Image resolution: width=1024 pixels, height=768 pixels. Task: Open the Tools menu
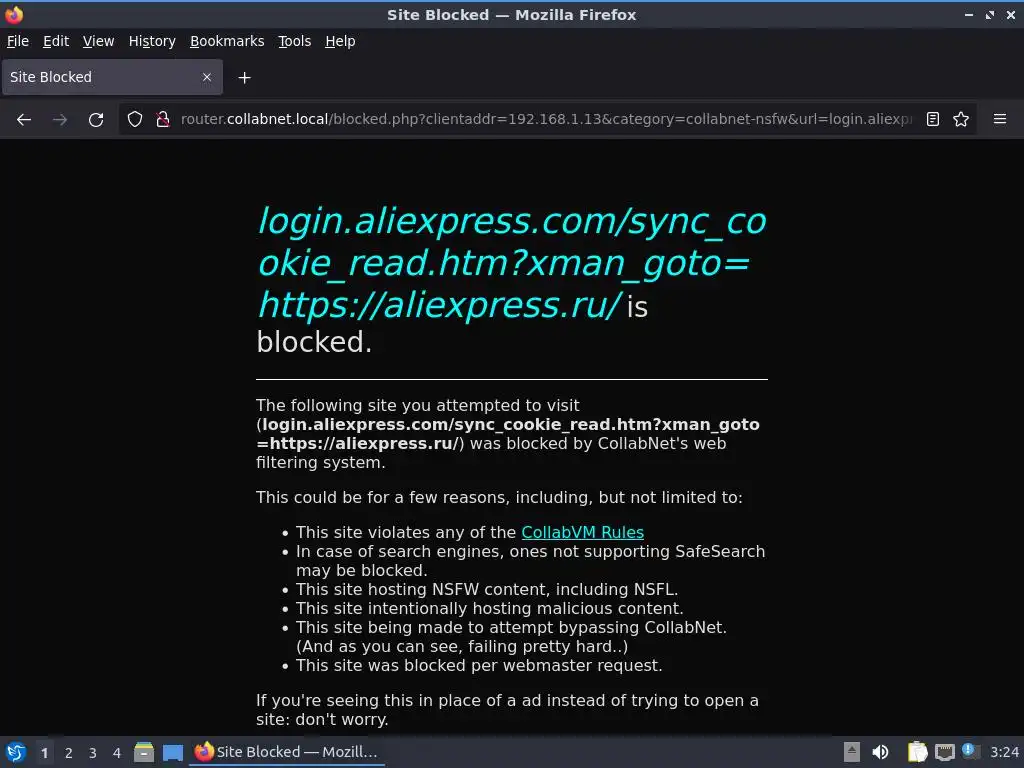295,41
